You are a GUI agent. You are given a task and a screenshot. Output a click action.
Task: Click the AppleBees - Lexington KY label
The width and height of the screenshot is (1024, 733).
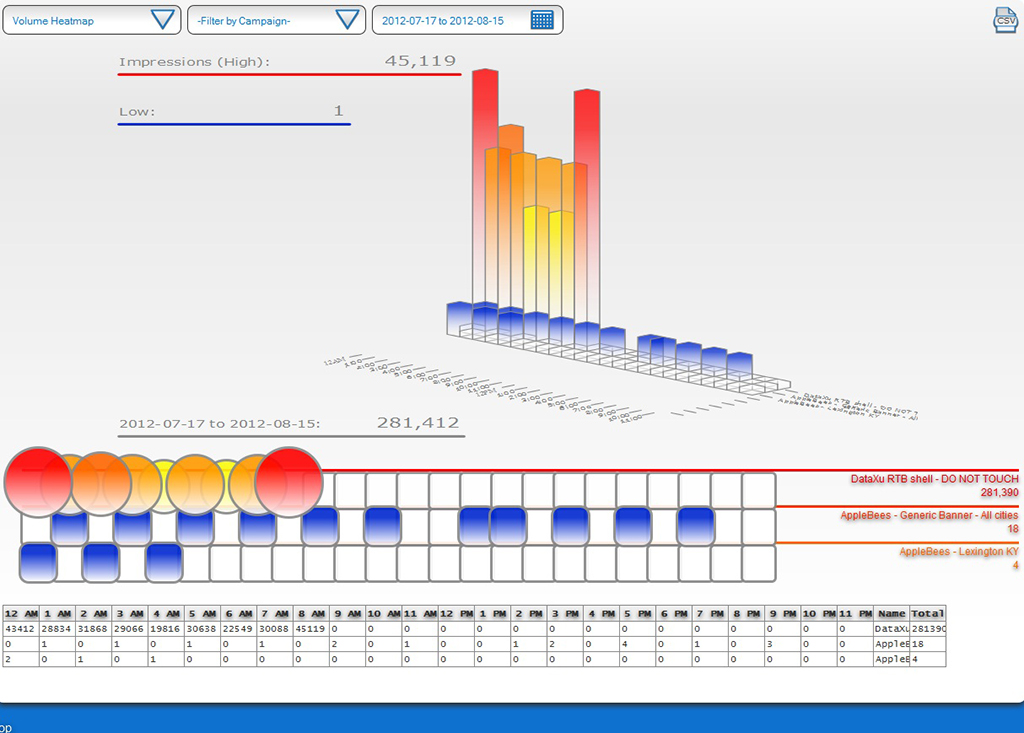pyautogui.click(x=958, y=552)
